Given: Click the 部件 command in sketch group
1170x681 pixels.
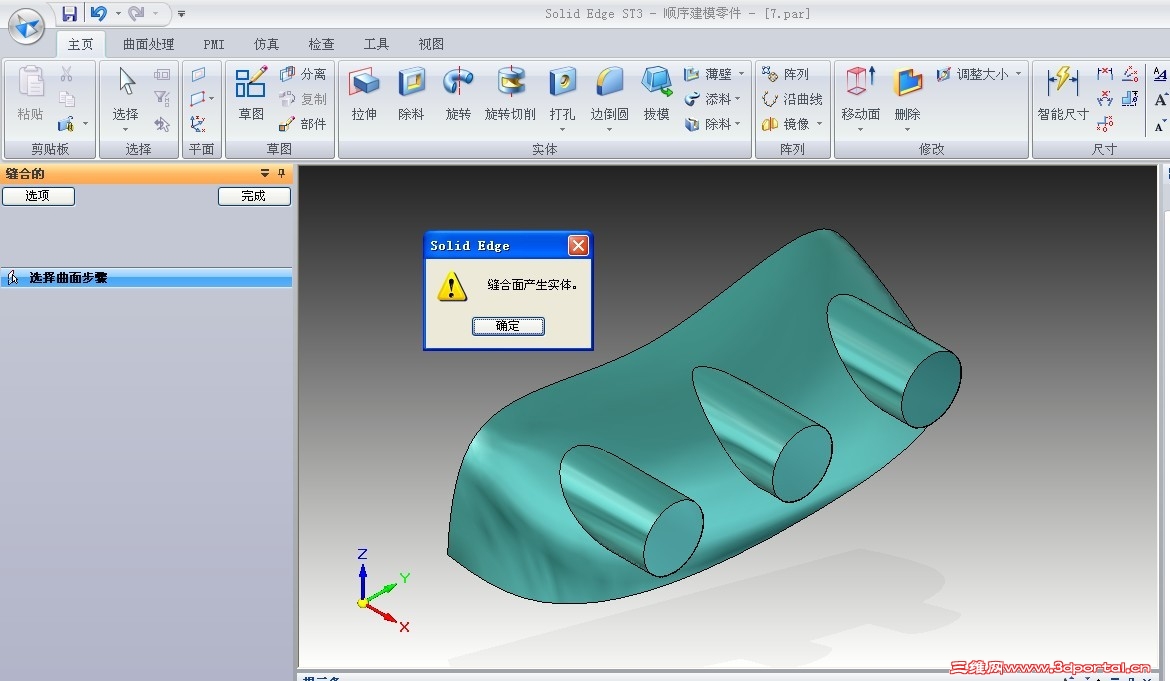Looking at the screenshot, I should click(303, 124).
